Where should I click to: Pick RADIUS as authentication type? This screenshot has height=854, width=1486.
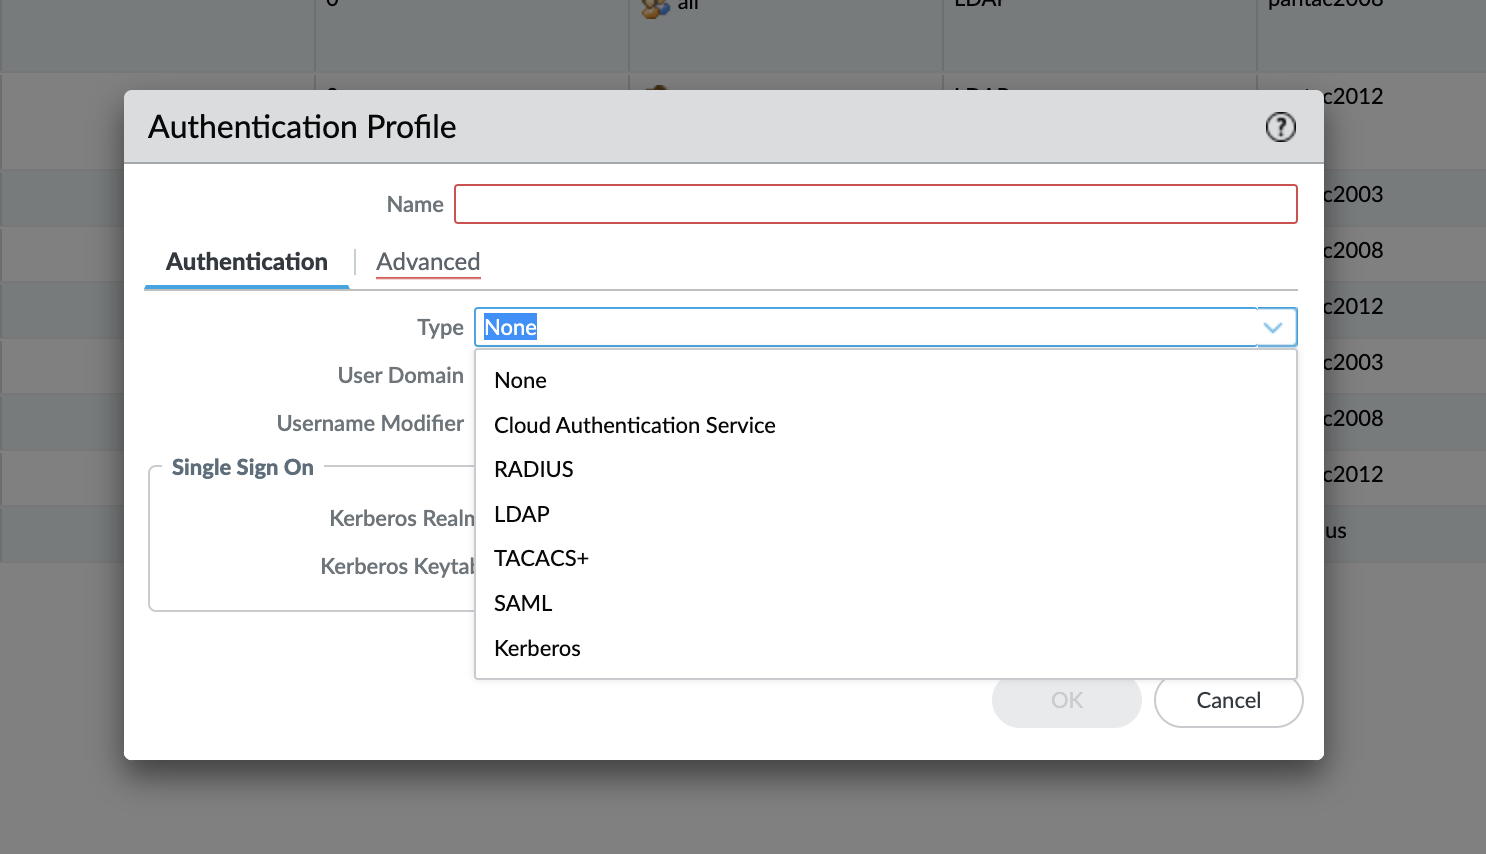[x=534, y=470]
